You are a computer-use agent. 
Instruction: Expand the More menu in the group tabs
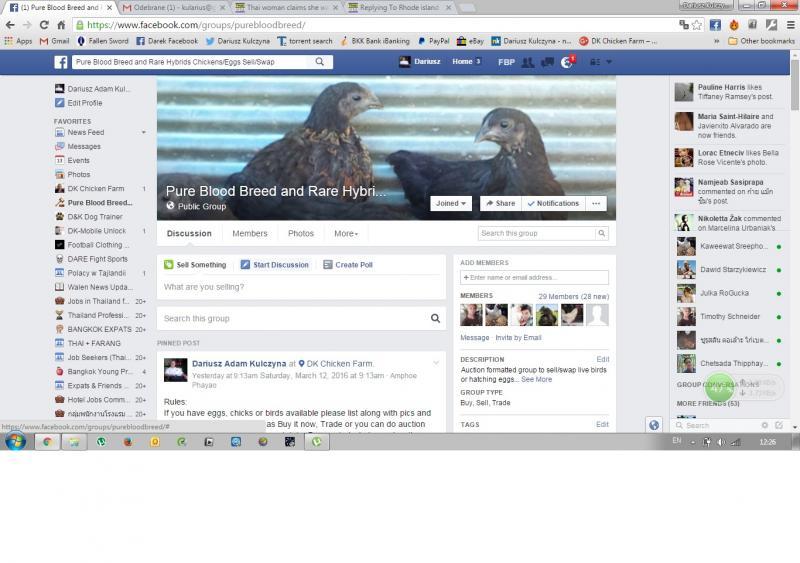pyautogui.click(x=346, y=234)
